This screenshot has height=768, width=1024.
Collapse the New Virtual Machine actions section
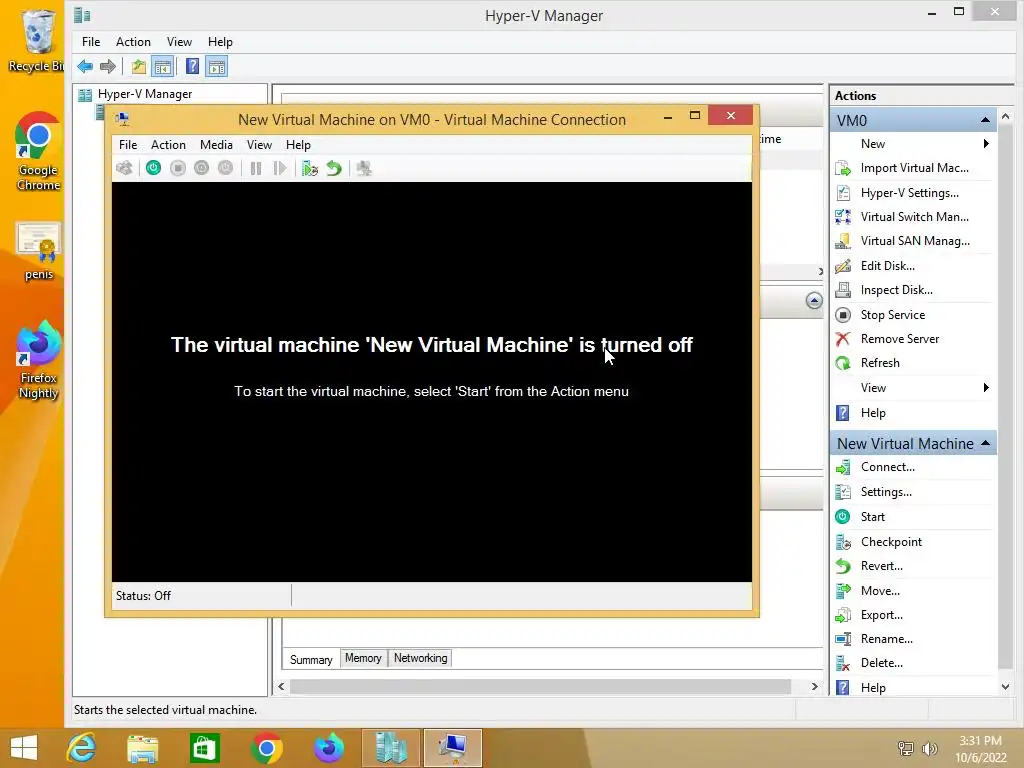(985, 443)
